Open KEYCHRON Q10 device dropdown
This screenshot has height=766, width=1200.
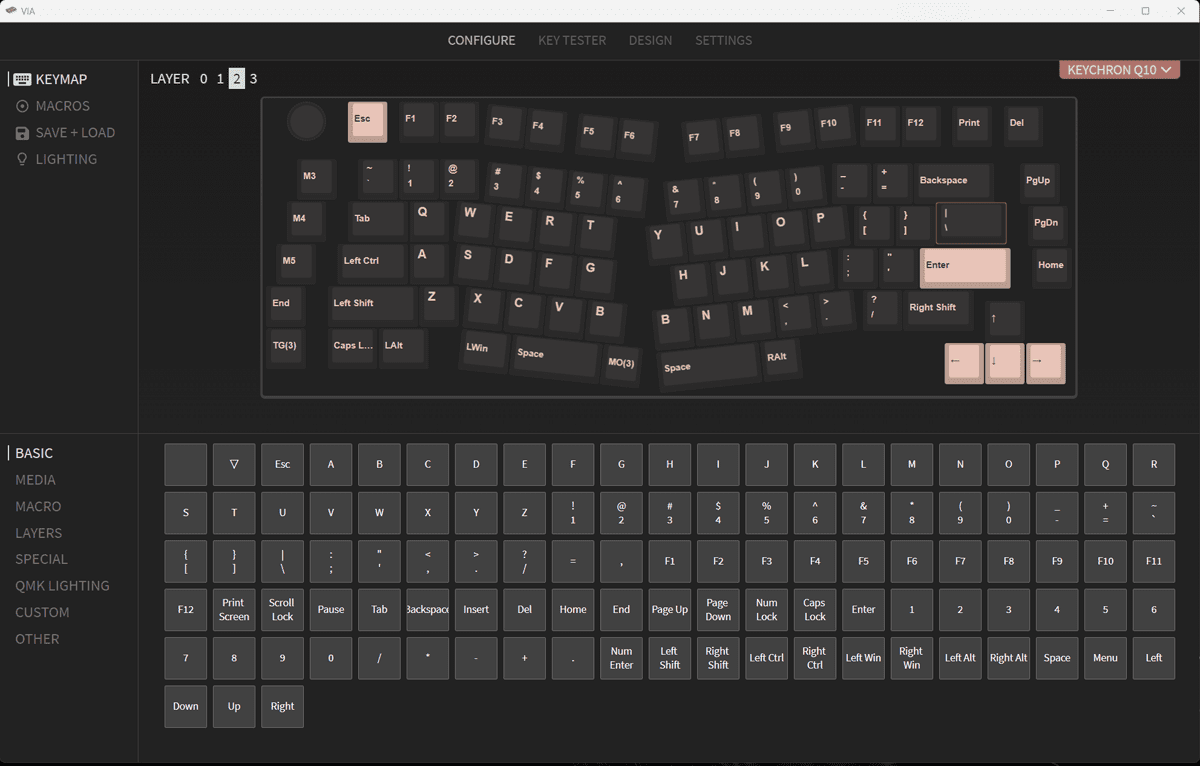(x=1120, y=70)
